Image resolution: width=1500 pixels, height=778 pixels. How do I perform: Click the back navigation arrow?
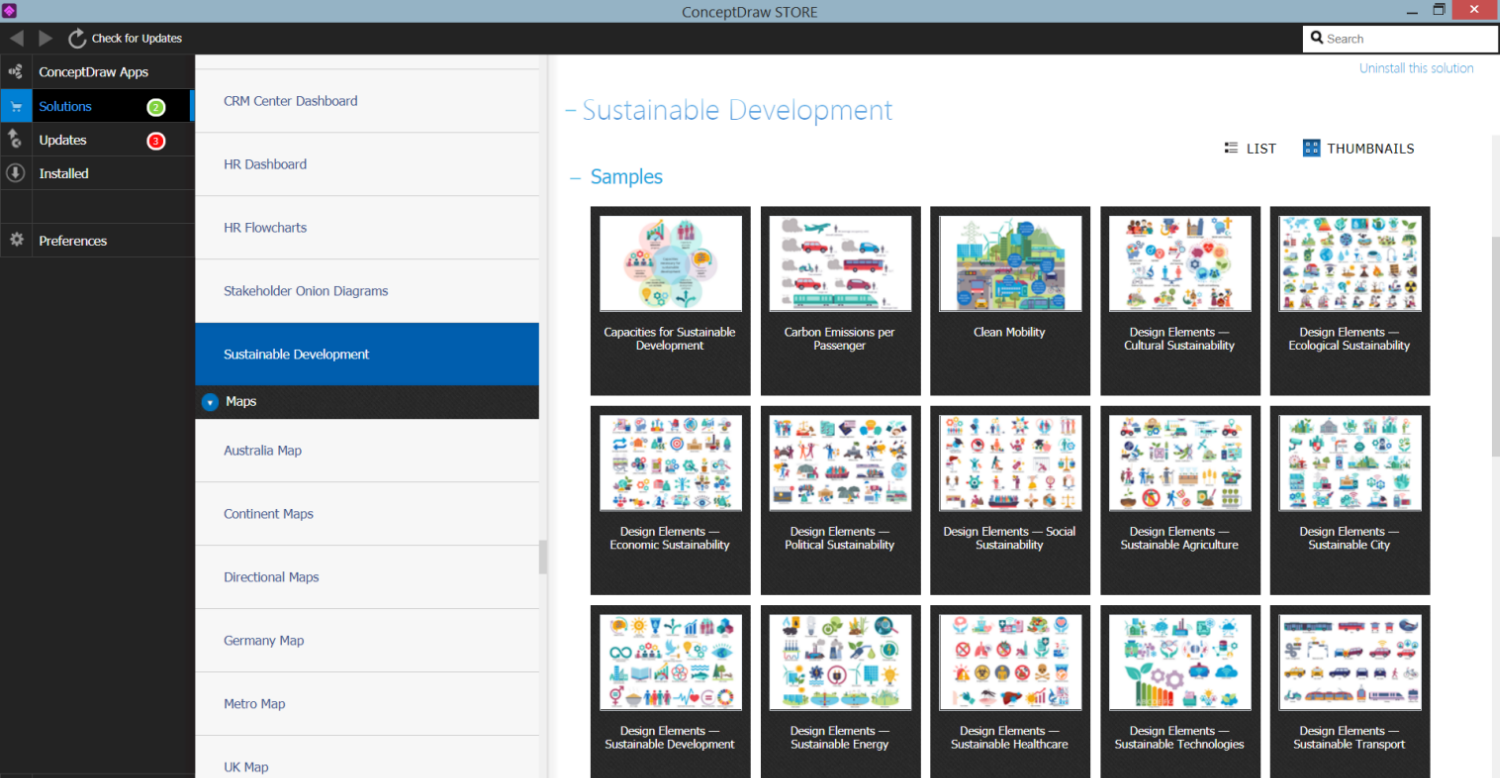pos(17,38)
